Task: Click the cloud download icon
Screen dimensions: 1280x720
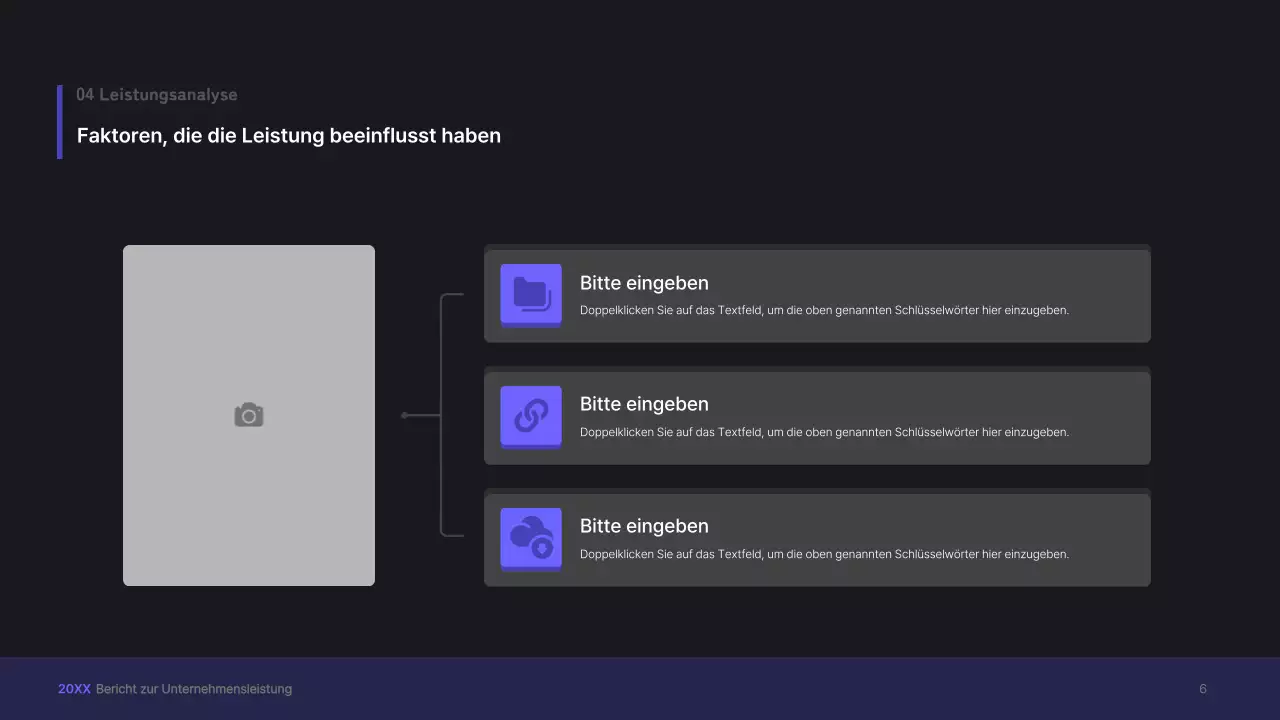Action: pyautogui.click(x=531, y=537)
